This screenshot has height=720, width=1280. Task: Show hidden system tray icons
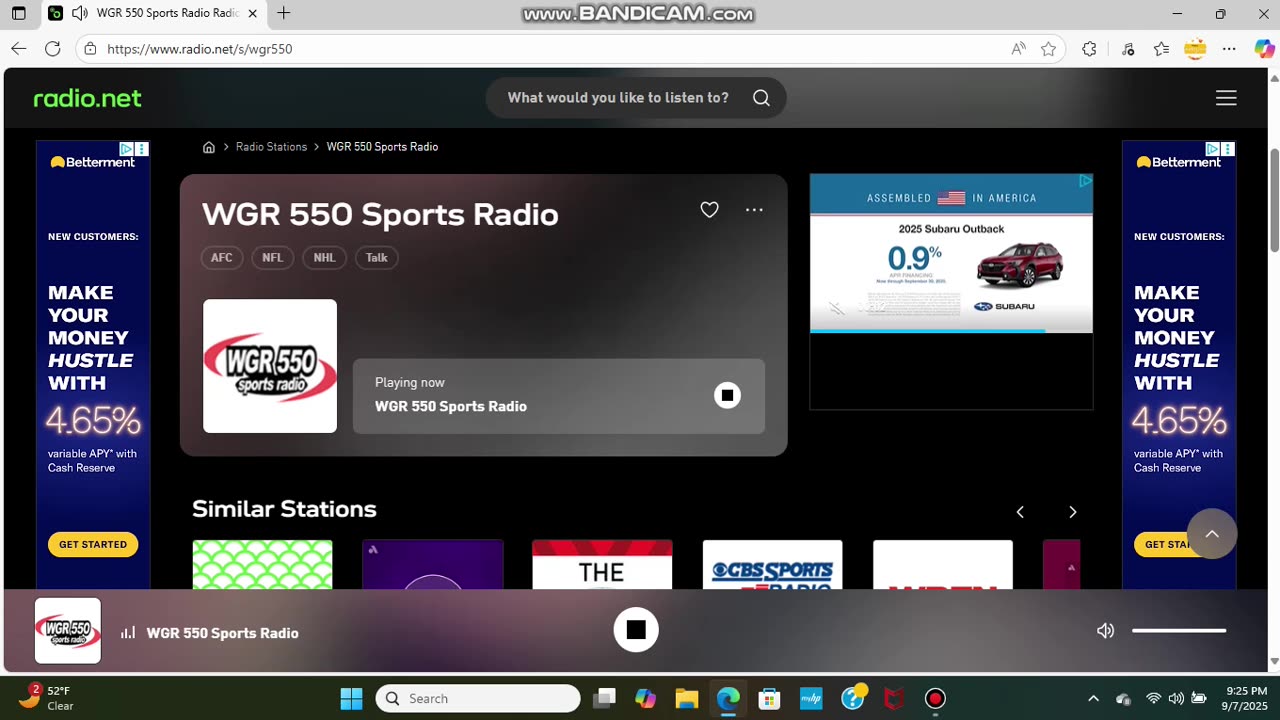pos(1093,698)
